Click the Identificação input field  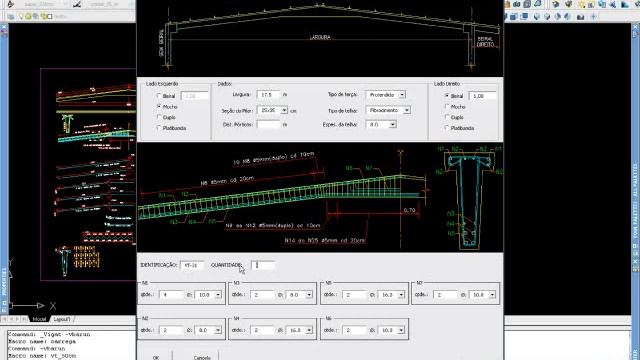(192, 265)
